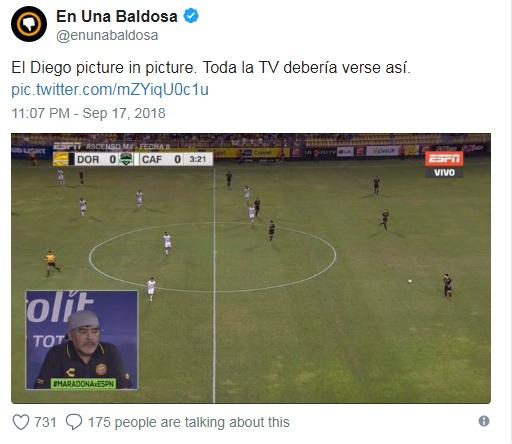Click the Maradona picture-in-picture inset
Screen dimensions: 512x444
pos(82,340)
